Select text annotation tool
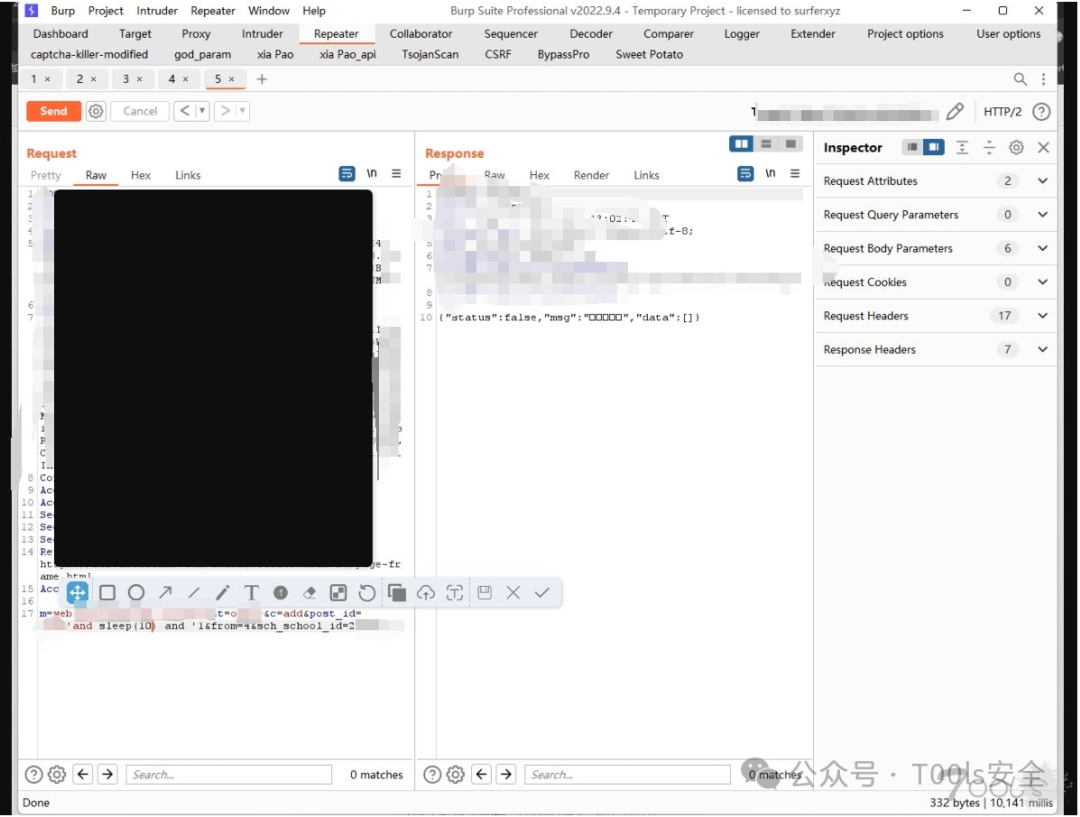This screenshot has width=1080, height=817. pos(251,593)
